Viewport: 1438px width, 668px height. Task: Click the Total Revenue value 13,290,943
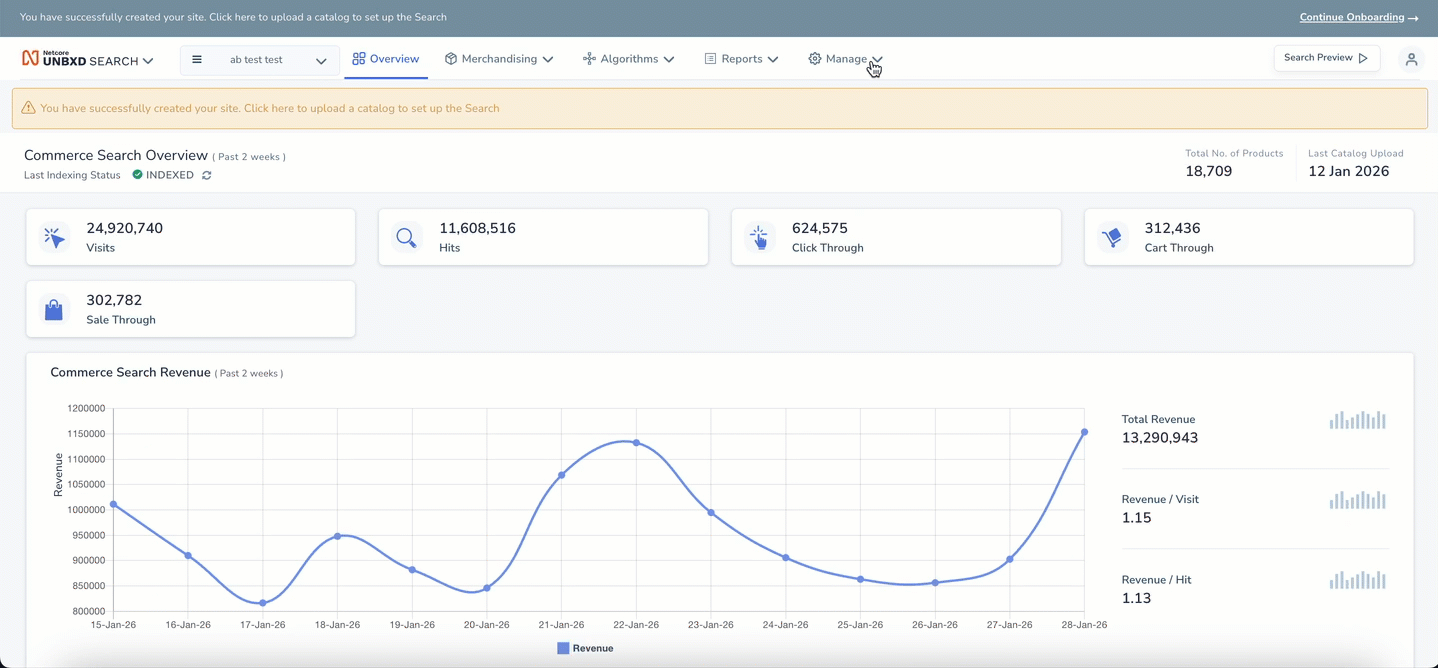1160,438
